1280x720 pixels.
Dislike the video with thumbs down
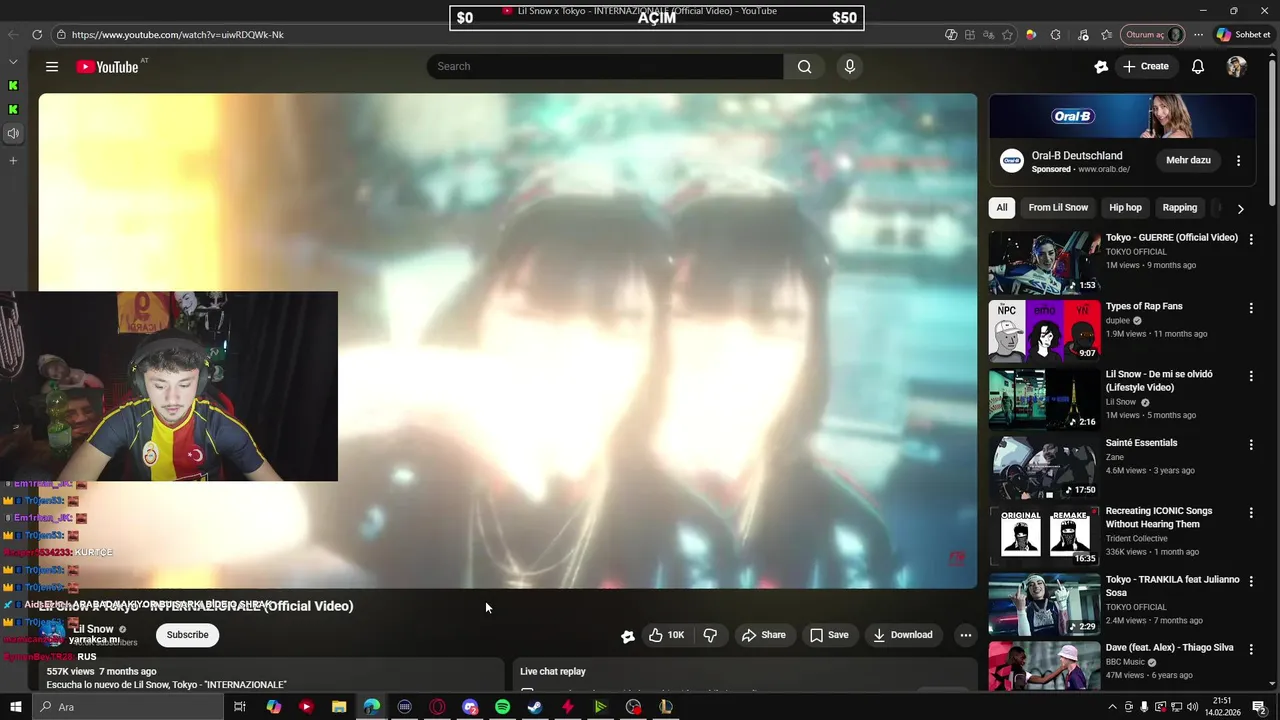(710, 635)
